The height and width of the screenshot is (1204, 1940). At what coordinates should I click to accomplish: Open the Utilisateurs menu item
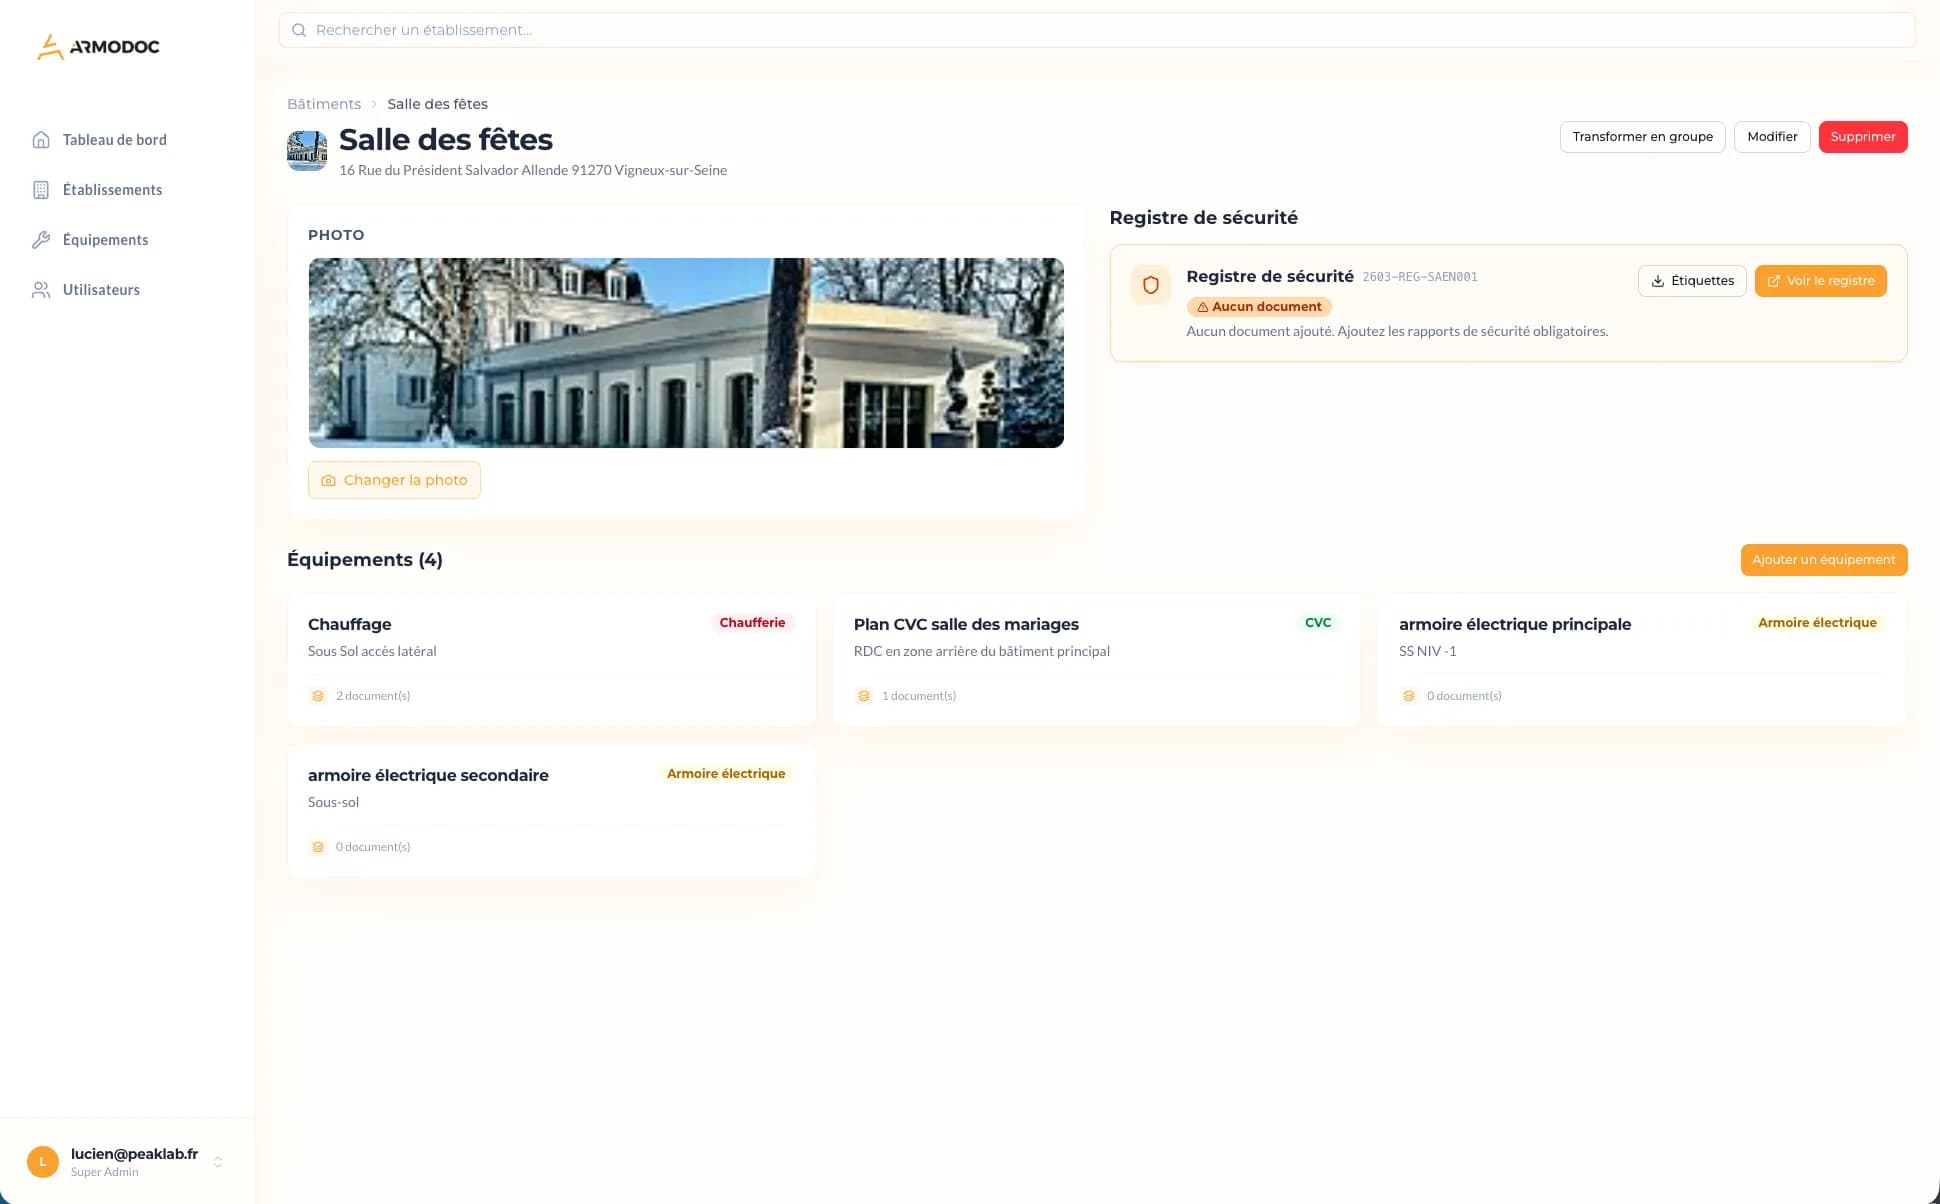pyautogui.click(x=101, y=290)
